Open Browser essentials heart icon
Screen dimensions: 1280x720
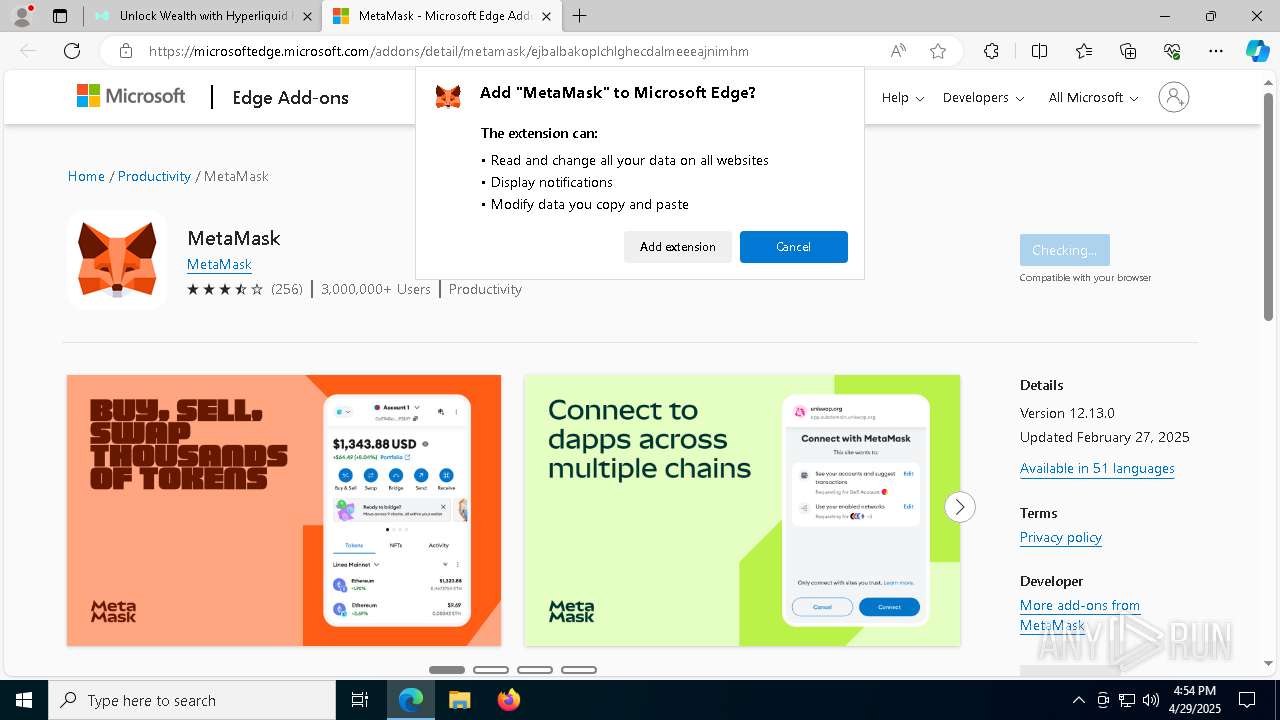point(1172,51)
